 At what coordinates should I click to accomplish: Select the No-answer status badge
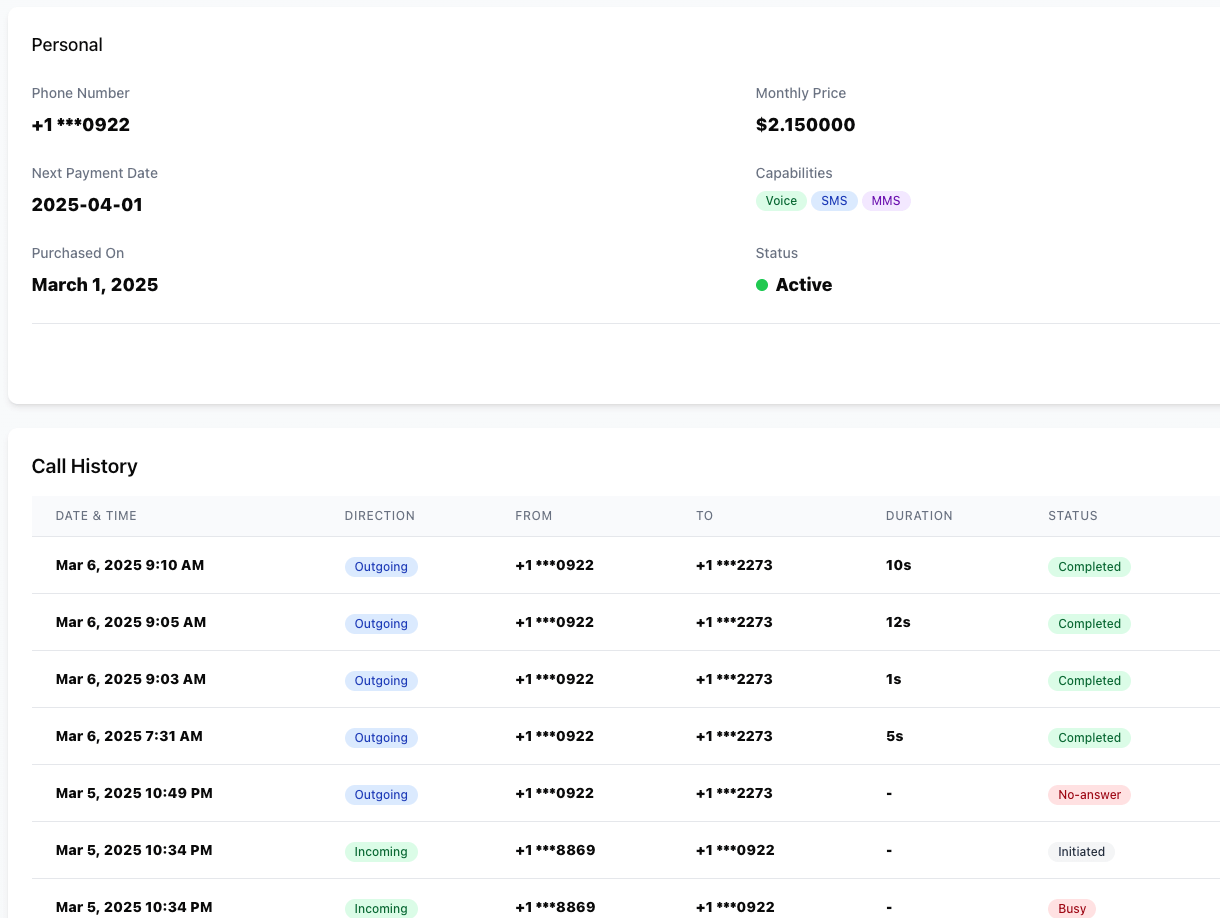[1089, 794]
